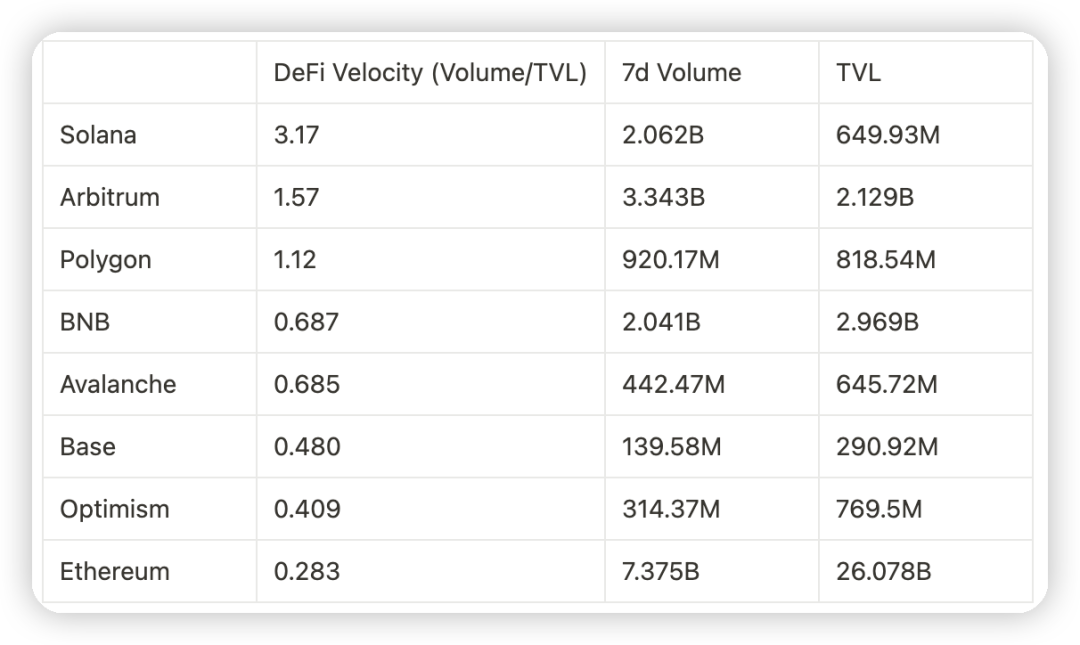Select Polygon's 920.17M volume cell
The height and width of the screenshot is (645, 1080).
(670, 260)
